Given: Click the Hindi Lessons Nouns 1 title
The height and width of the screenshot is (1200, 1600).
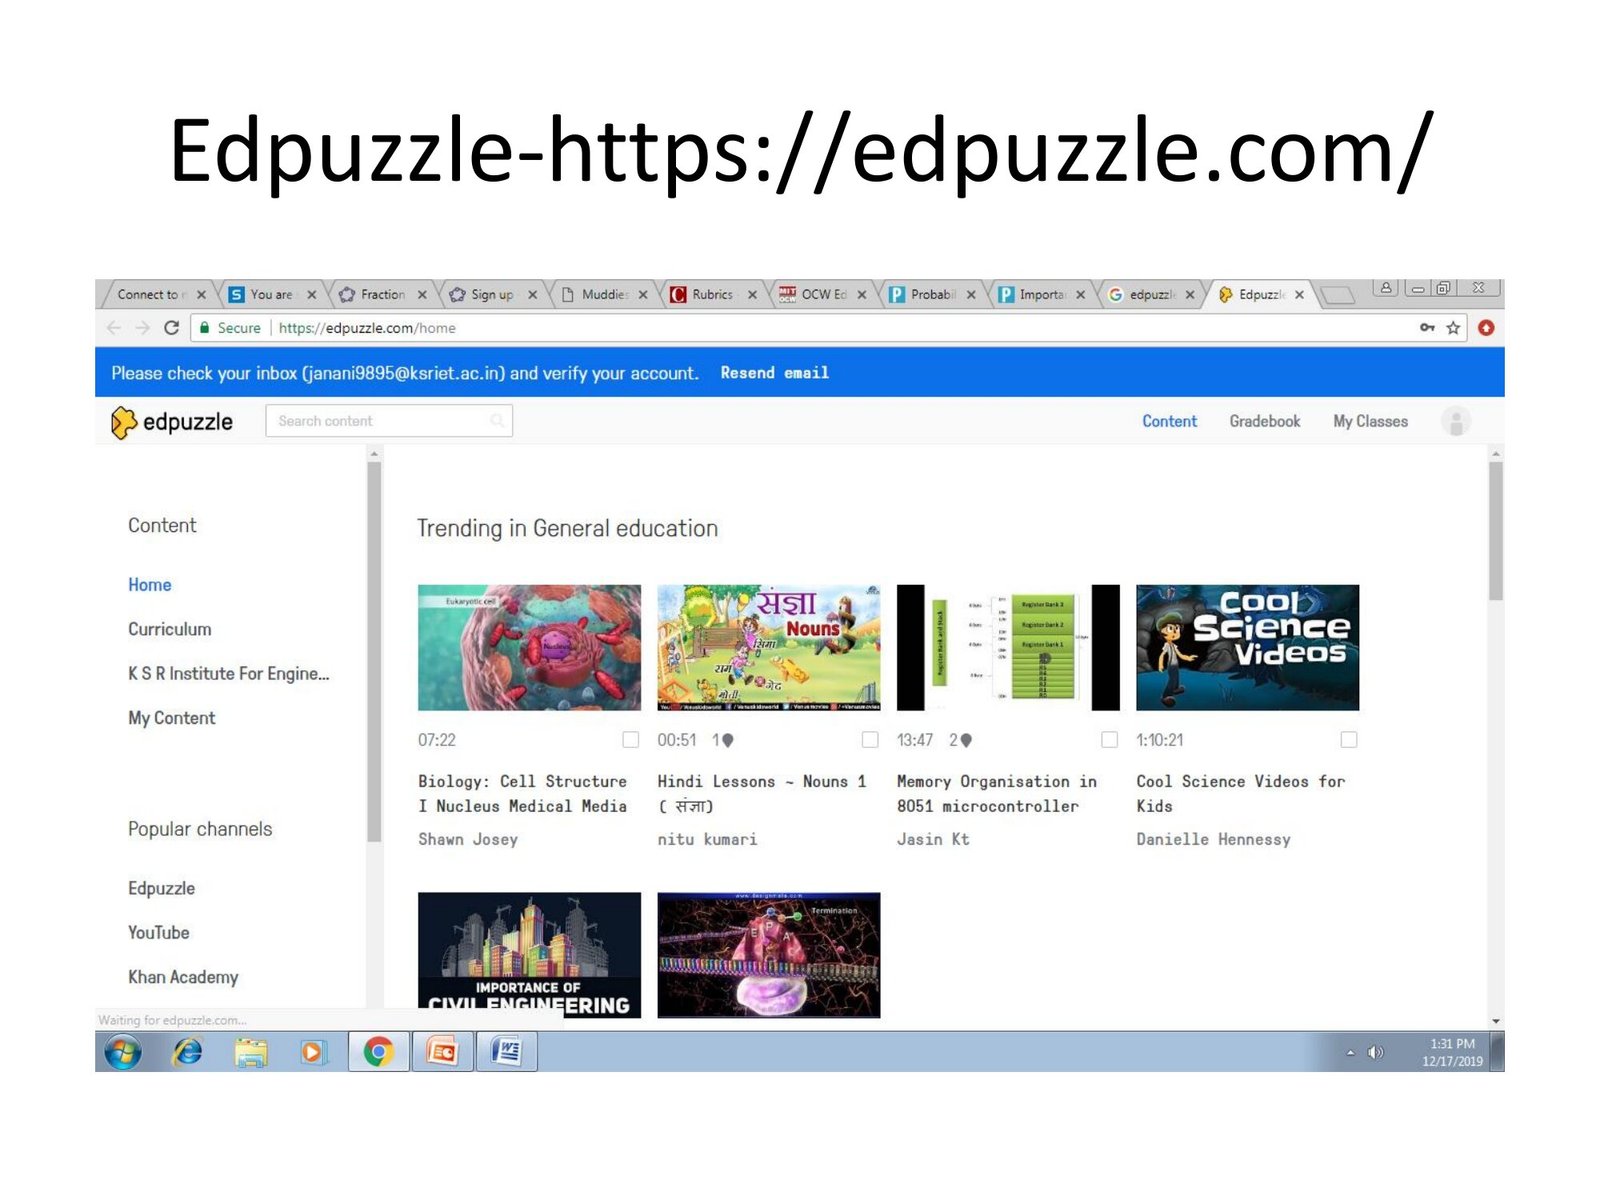Looking at the screenshot, I should [761, 793].
